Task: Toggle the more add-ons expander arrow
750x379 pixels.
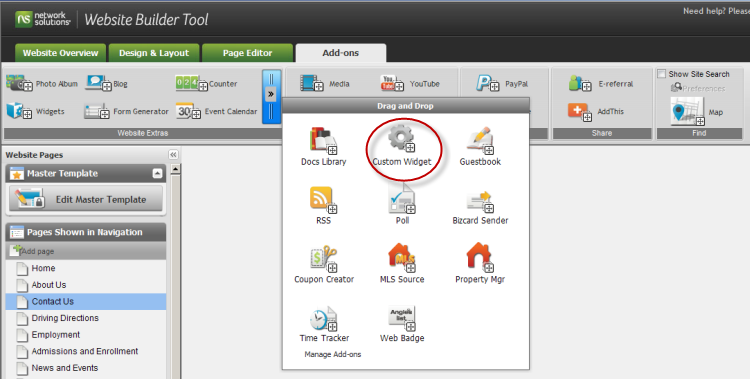Action: click(x=271, y=94)
